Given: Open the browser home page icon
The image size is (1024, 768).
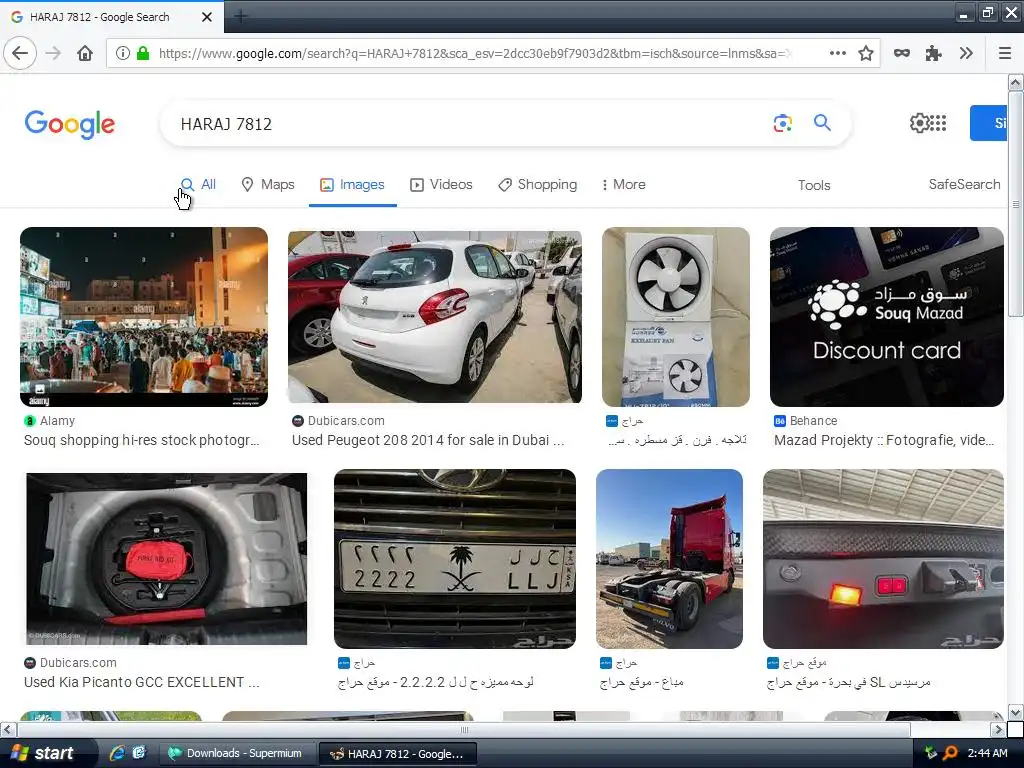Looking at the screenshot, I should pos(85,53).
